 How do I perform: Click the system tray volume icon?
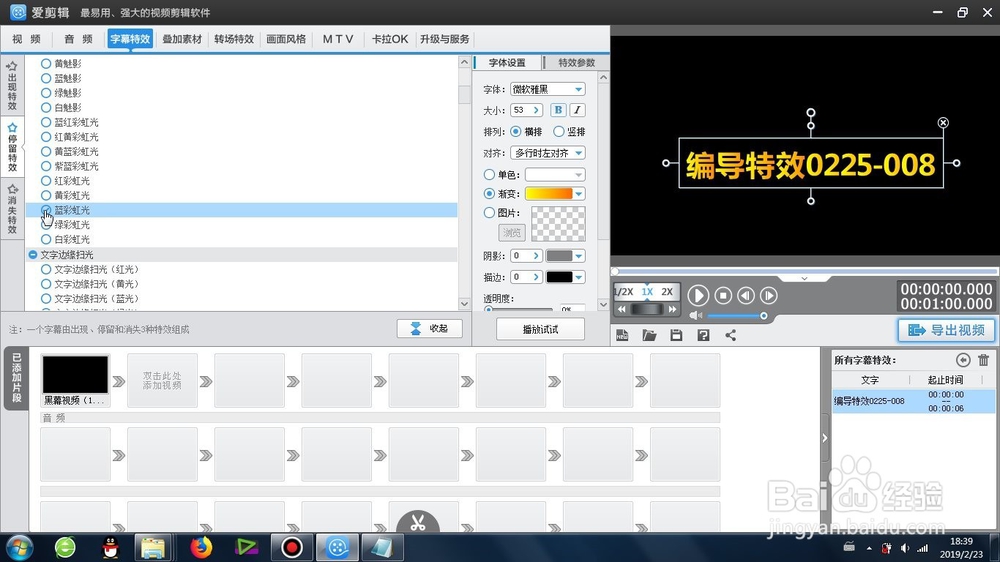905,548
